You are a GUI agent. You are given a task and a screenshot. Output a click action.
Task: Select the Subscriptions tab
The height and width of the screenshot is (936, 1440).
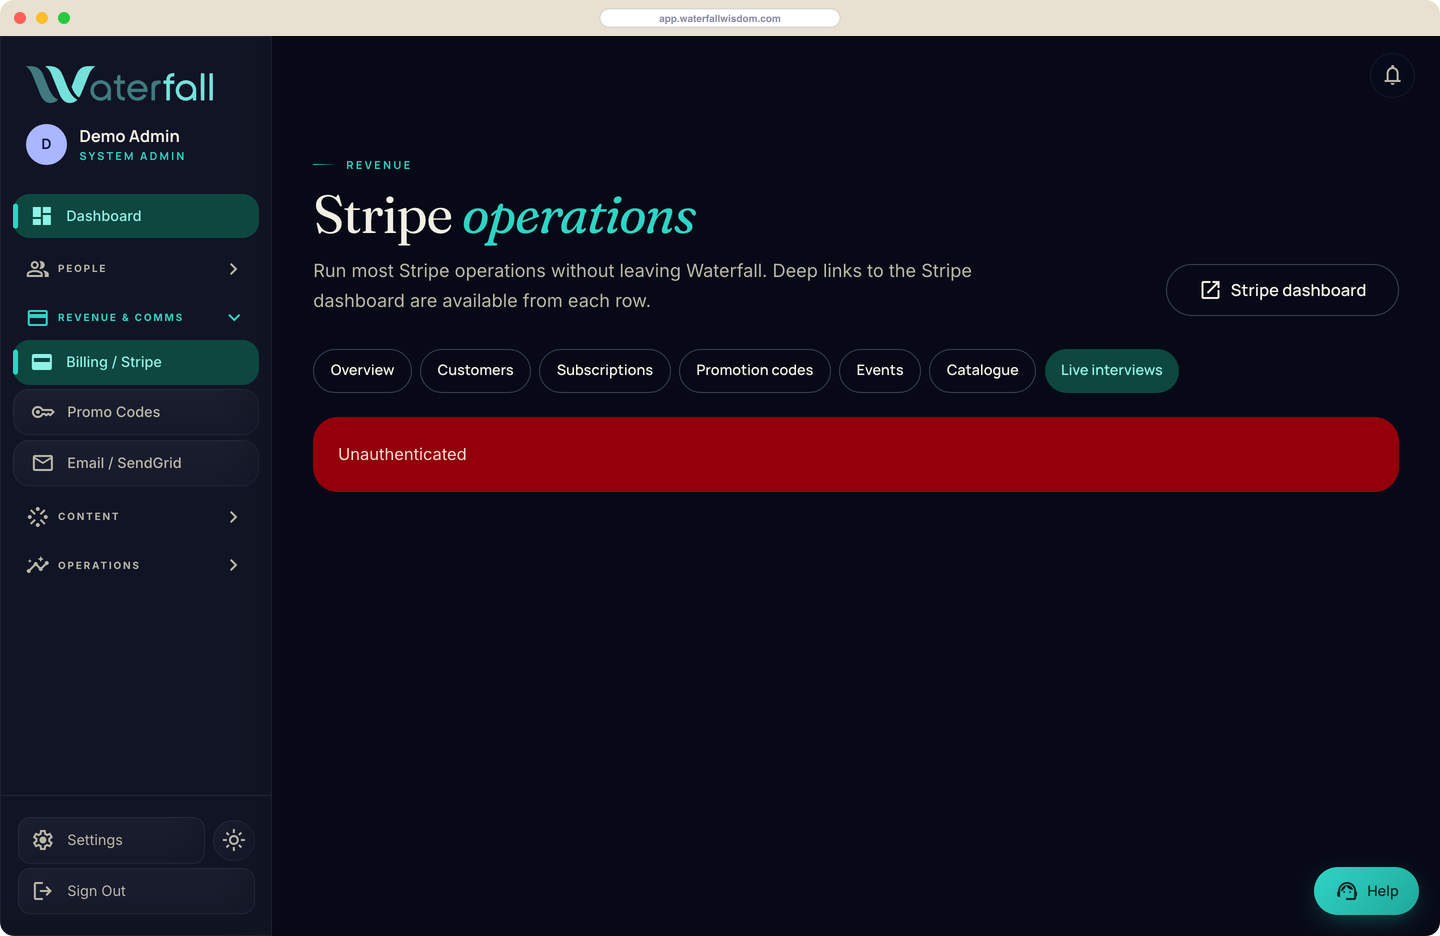[605, 371]
